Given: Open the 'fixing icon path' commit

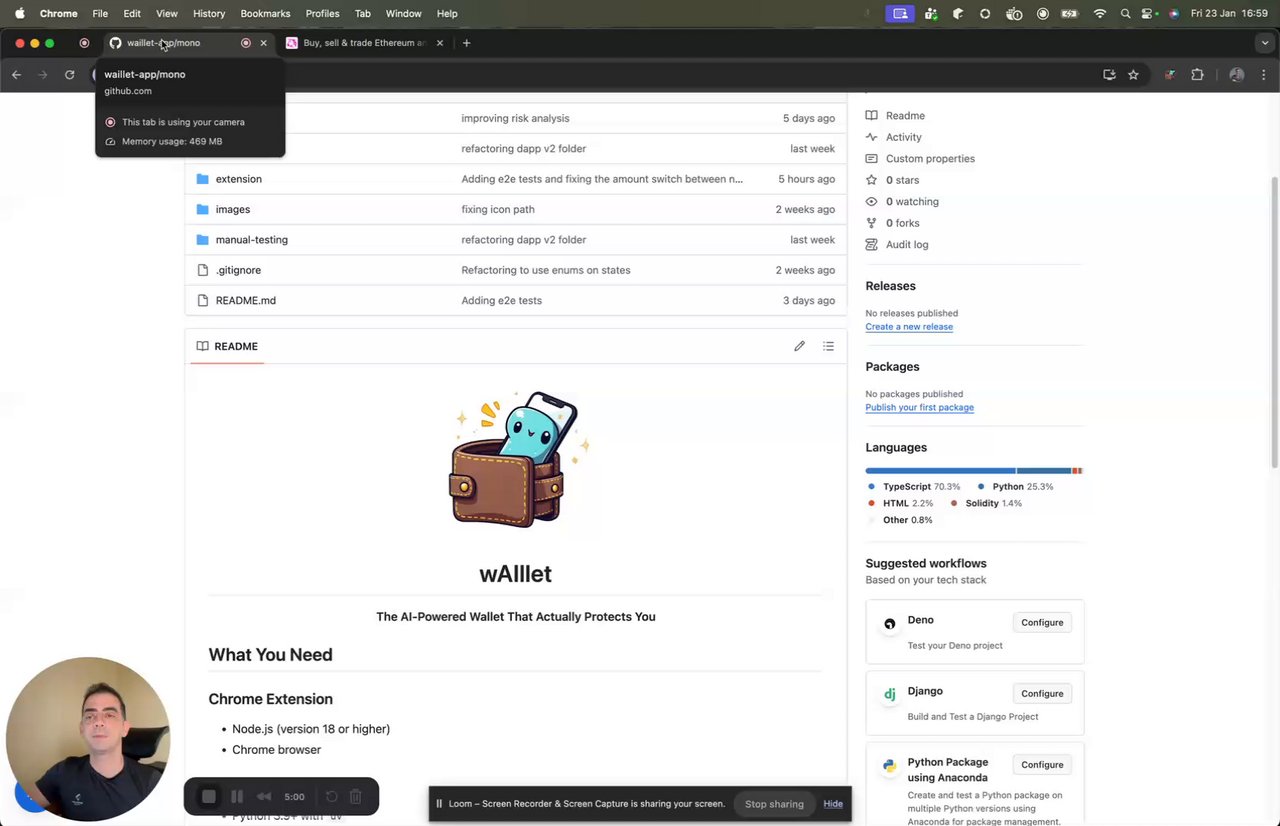Looking at the screenshot, I should pyautogui.click(x=498, y=209).
